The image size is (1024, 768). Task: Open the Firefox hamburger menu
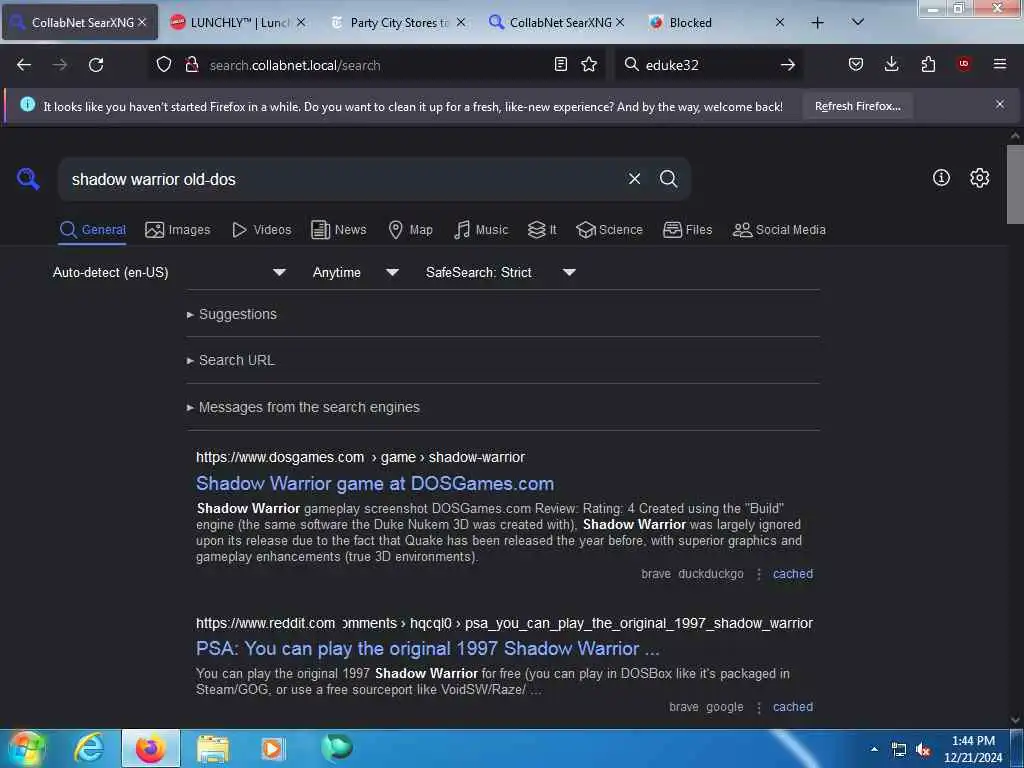(x=1000, y=64)
